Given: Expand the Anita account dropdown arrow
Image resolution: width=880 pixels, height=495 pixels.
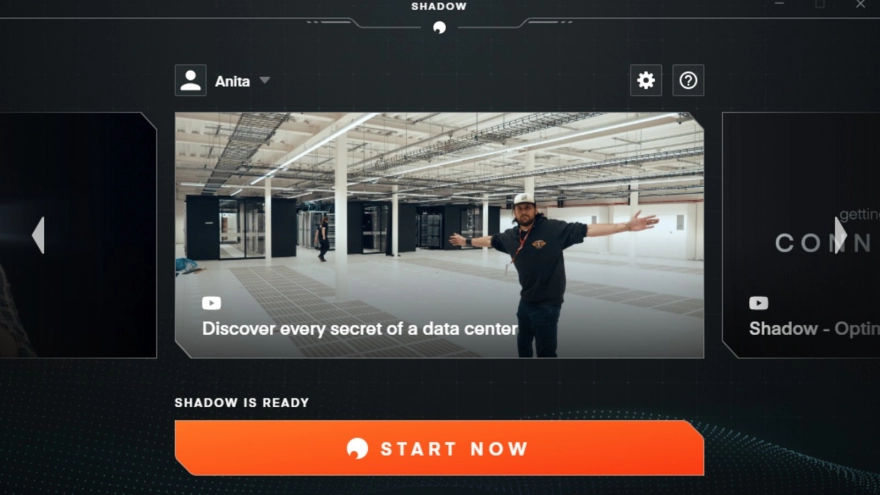Looking at the screenshot, I should point(265,80).
